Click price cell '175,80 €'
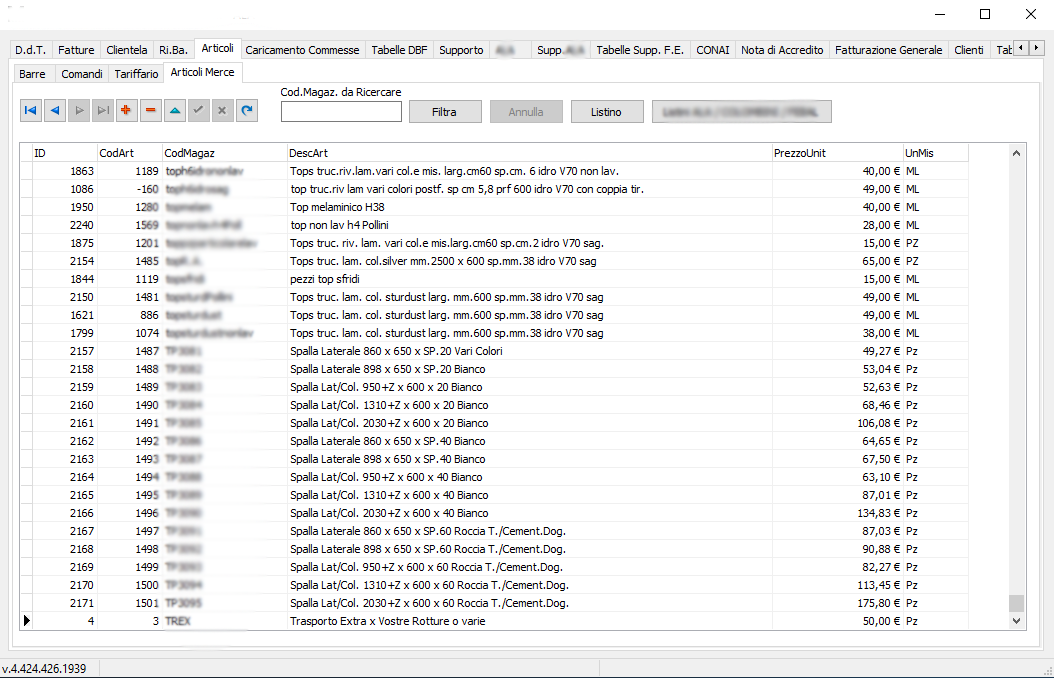 coord(837,603)
